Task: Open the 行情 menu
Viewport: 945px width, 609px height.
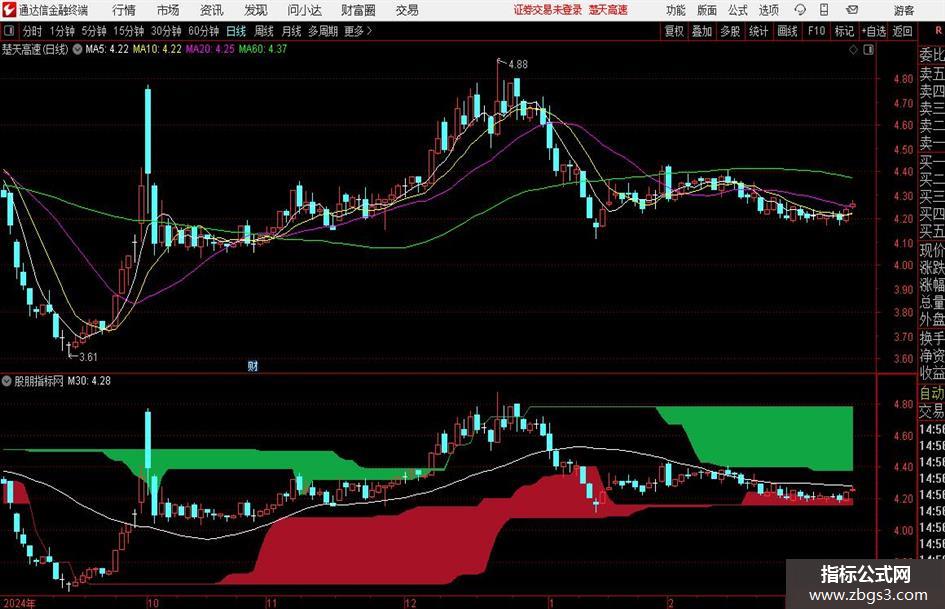Action: 124,10
